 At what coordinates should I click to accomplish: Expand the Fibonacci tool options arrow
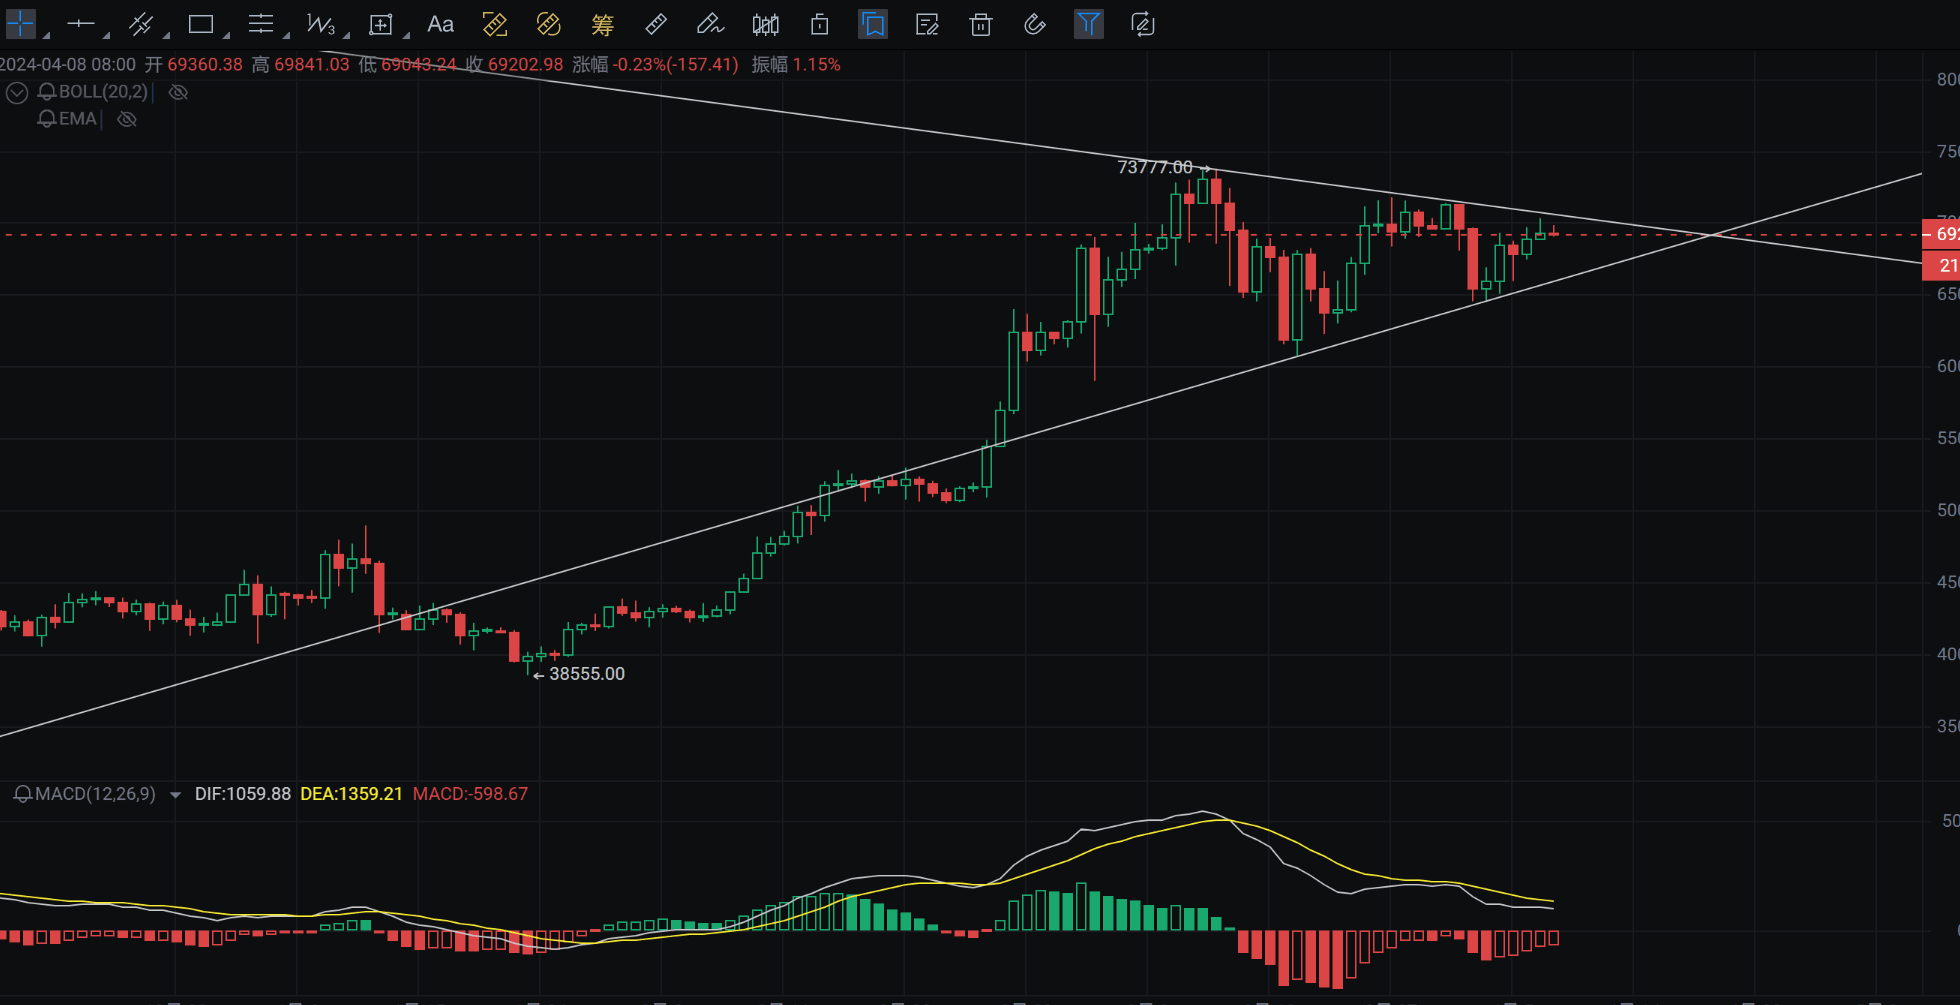pyautogui.click(x=286, y=36)
